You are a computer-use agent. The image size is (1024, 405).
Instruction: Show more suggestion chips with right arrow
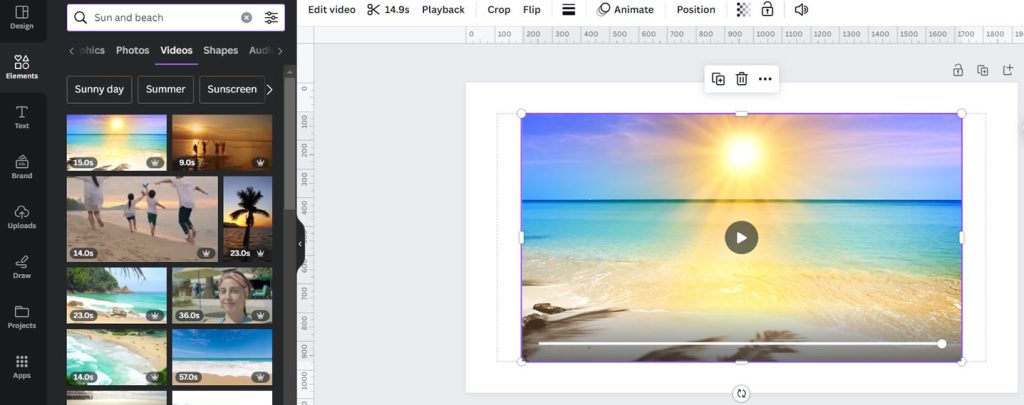pyautogui.click(x=270, y=89)
